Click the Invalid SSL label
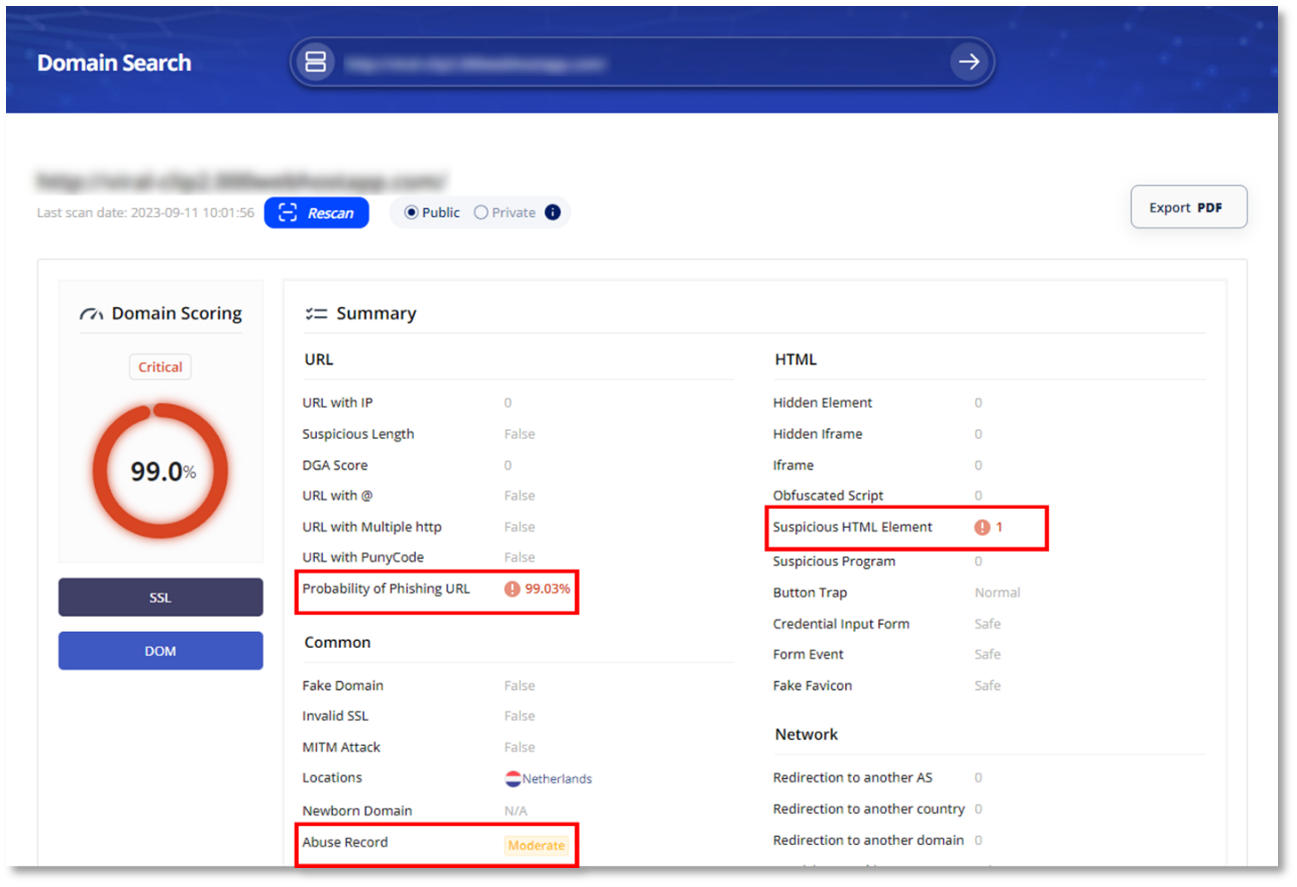Image resolution: width=1297 pixels, height=887 pixels. (335, 716)
